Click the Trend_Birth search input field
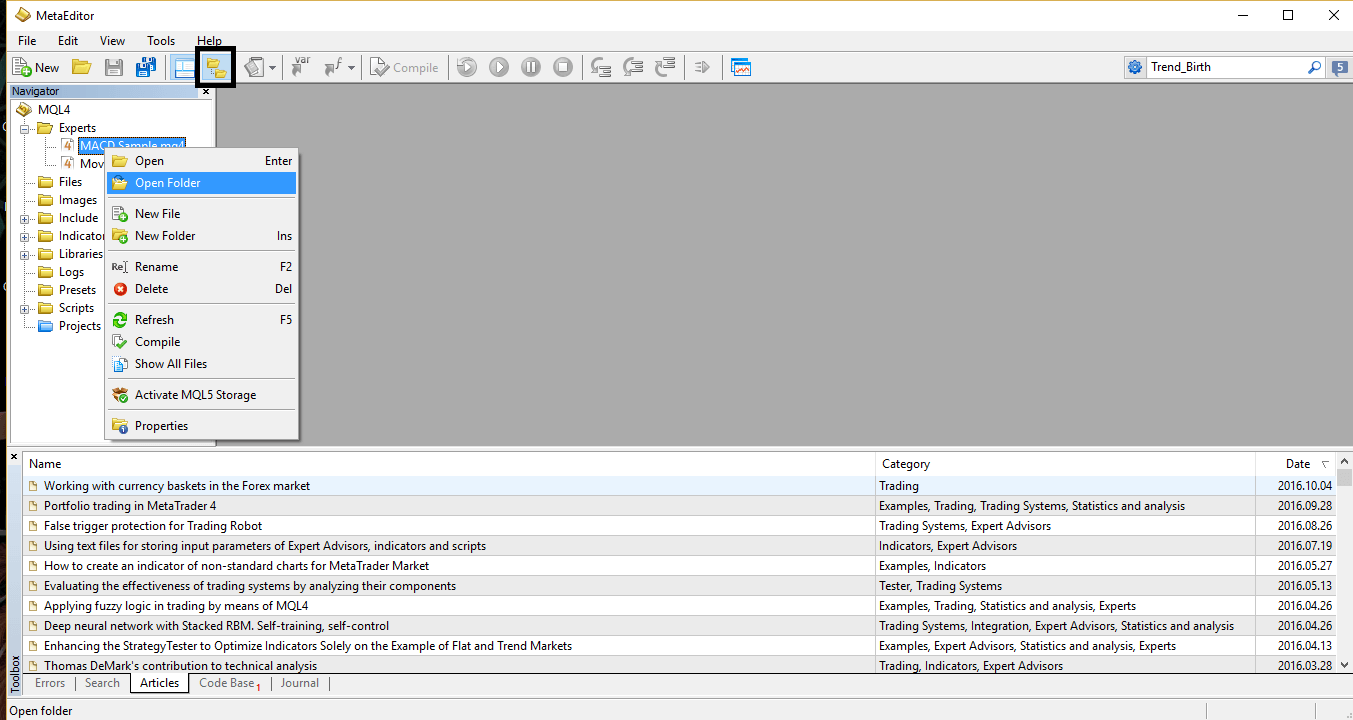Screen dimensions: 1353x720 (x=1226, y=67)
